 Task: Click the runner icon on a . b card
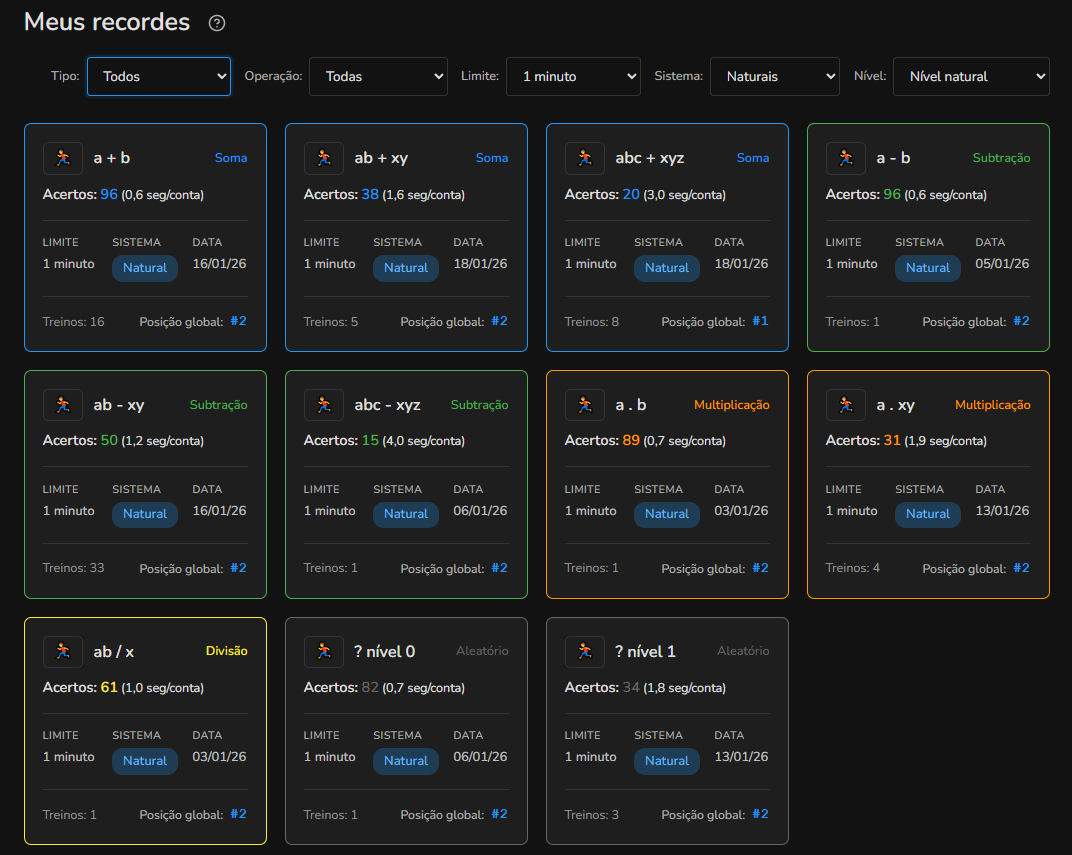click(x=585, y=405)
